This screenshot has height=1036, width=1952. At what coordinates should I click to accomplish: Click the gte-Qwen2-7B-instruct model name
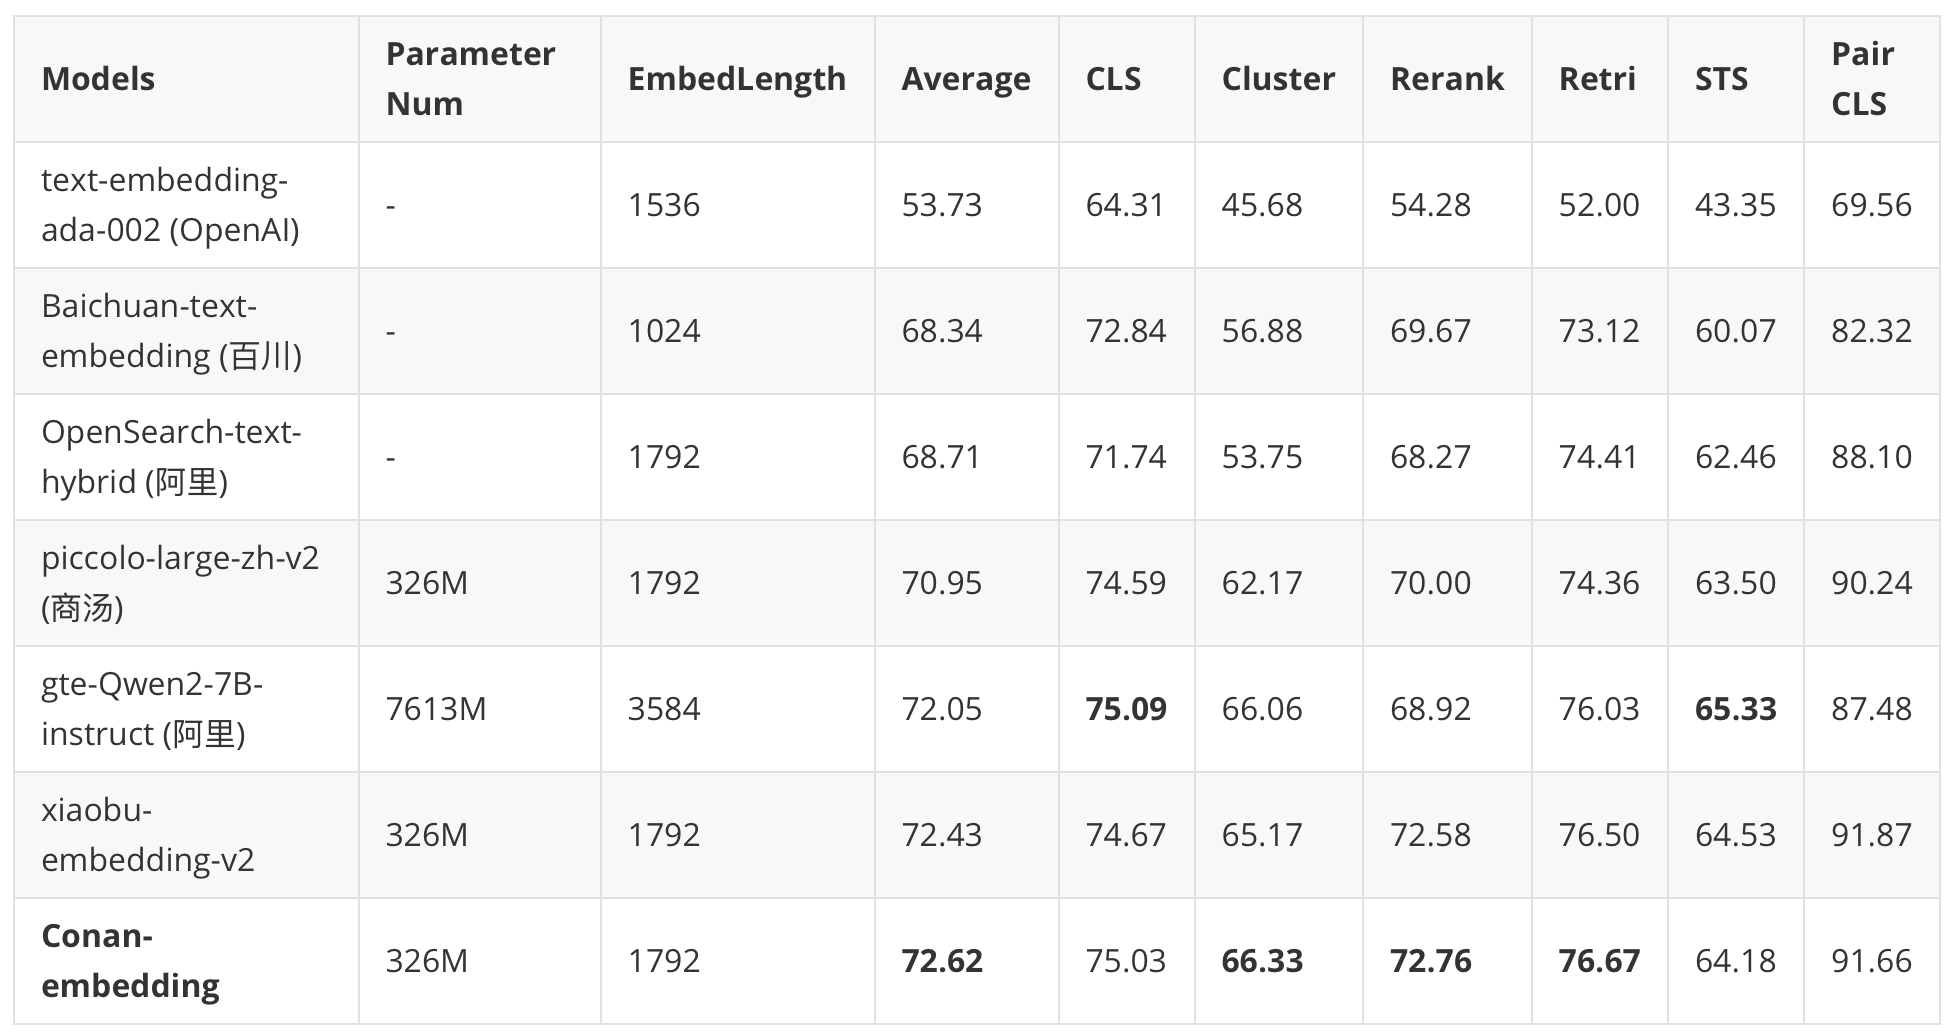coord(152,709)
